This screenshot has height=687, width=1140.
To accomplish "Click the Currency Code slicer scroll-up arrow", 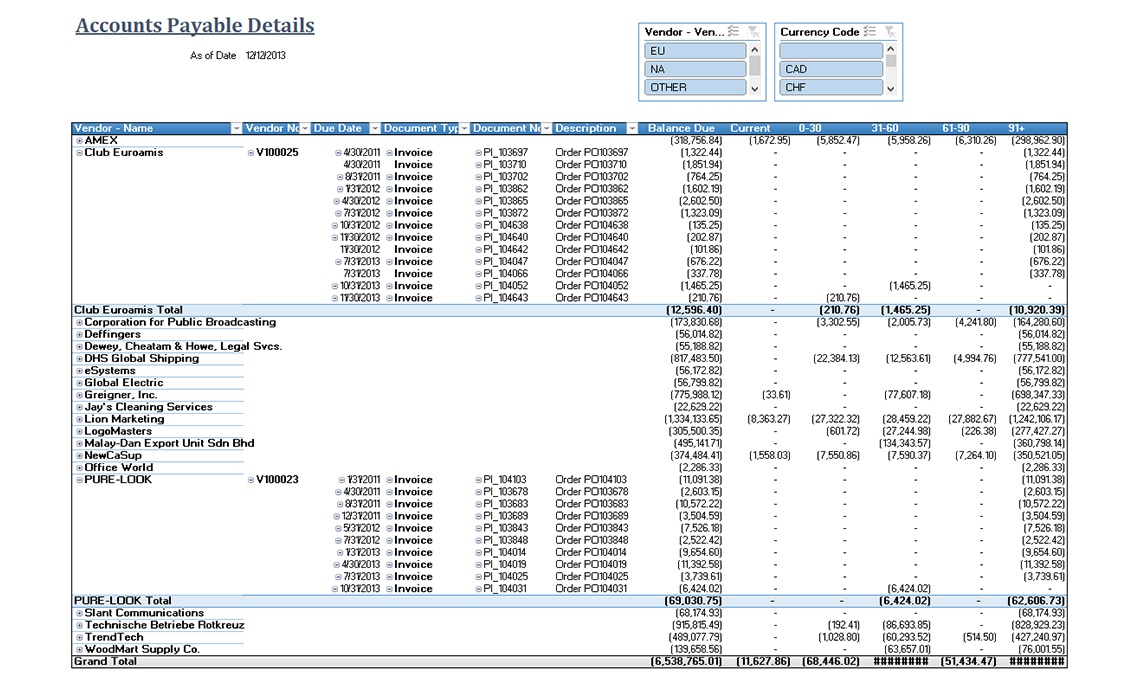I will pyautogui.click(x=891, y=49).
